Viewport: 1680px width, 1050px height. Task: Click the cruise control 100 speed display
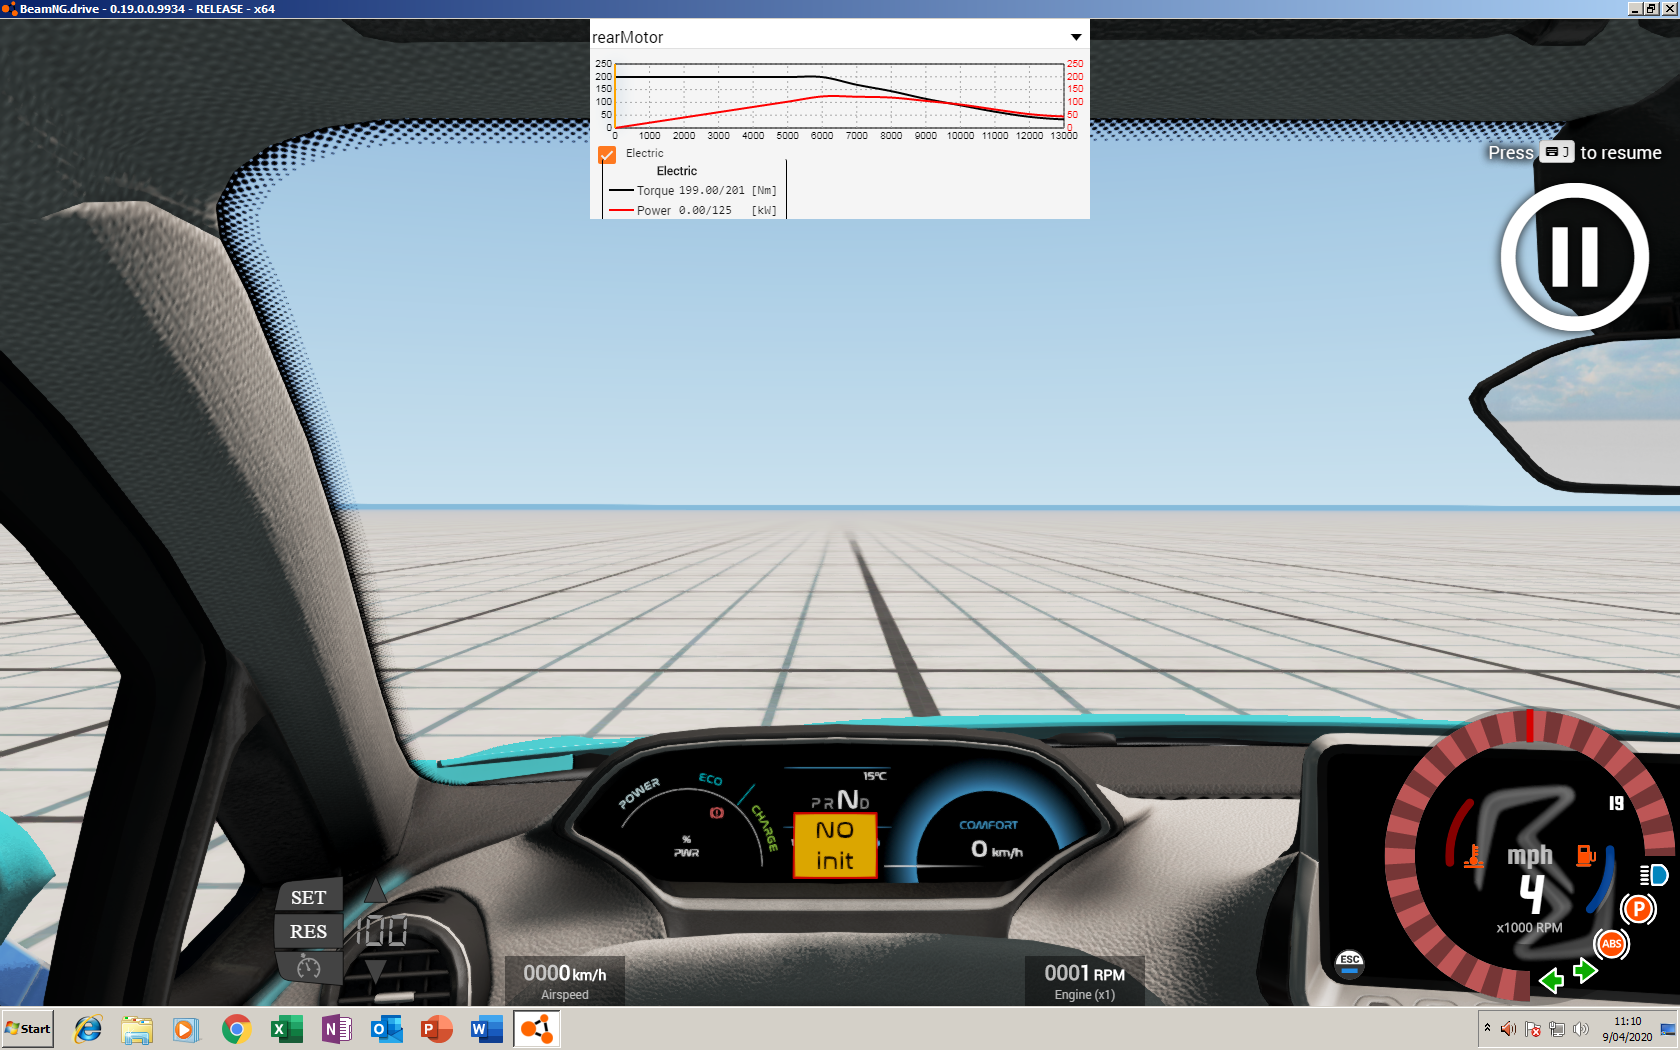(381, 931)
